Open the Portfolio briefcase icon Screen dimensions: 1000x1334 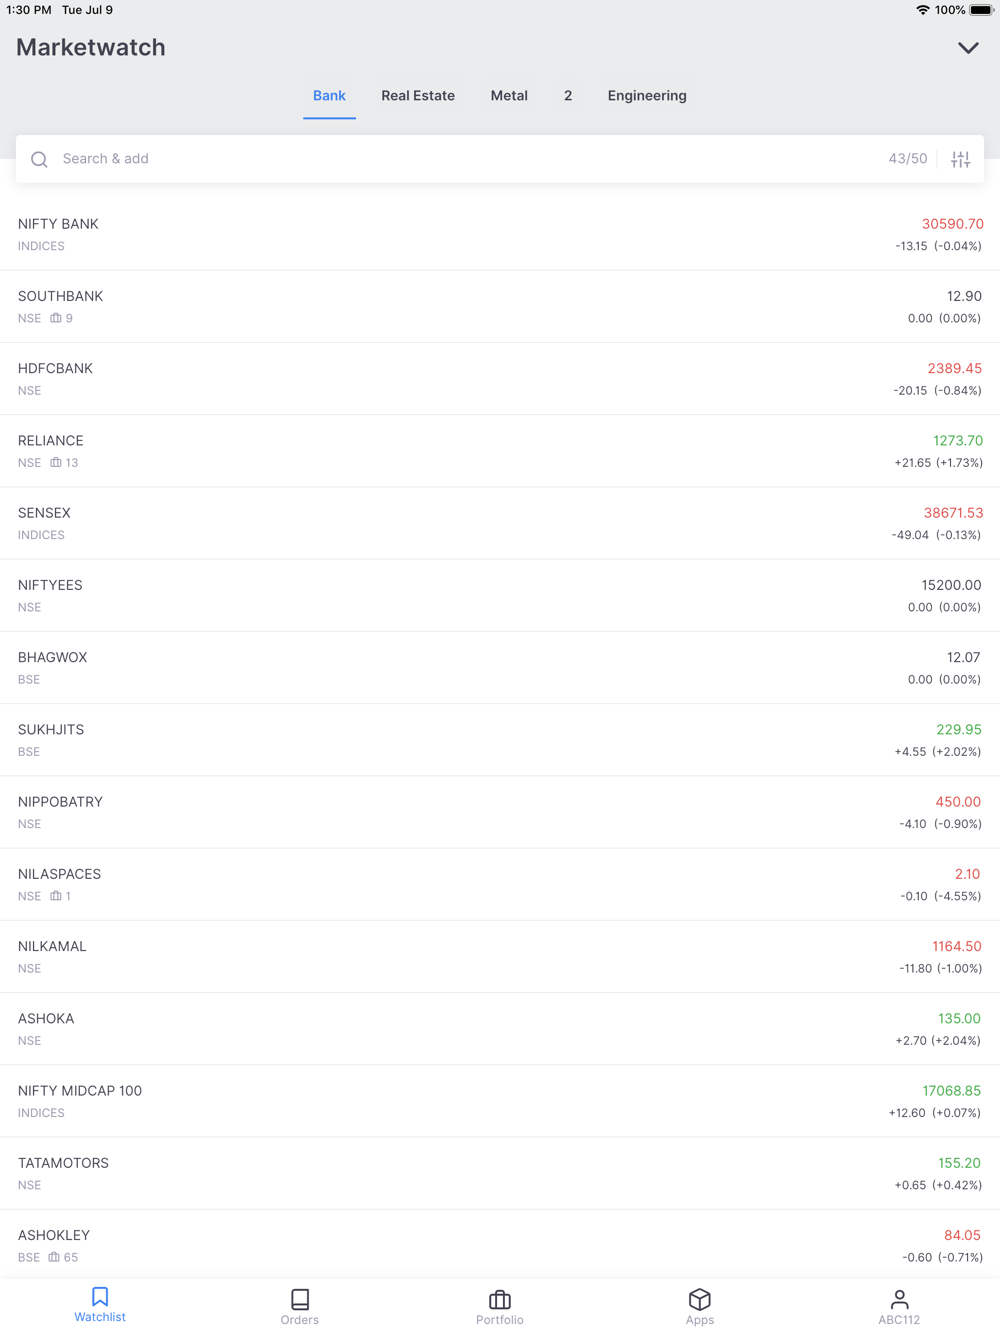(500, 1299)
